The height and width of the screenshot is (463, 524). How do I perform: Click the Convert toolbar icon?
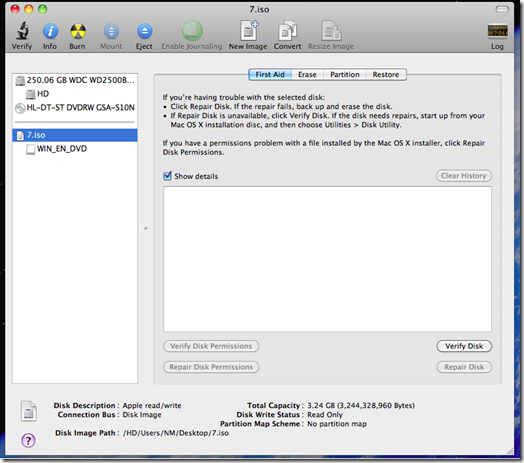pos(287,31)
